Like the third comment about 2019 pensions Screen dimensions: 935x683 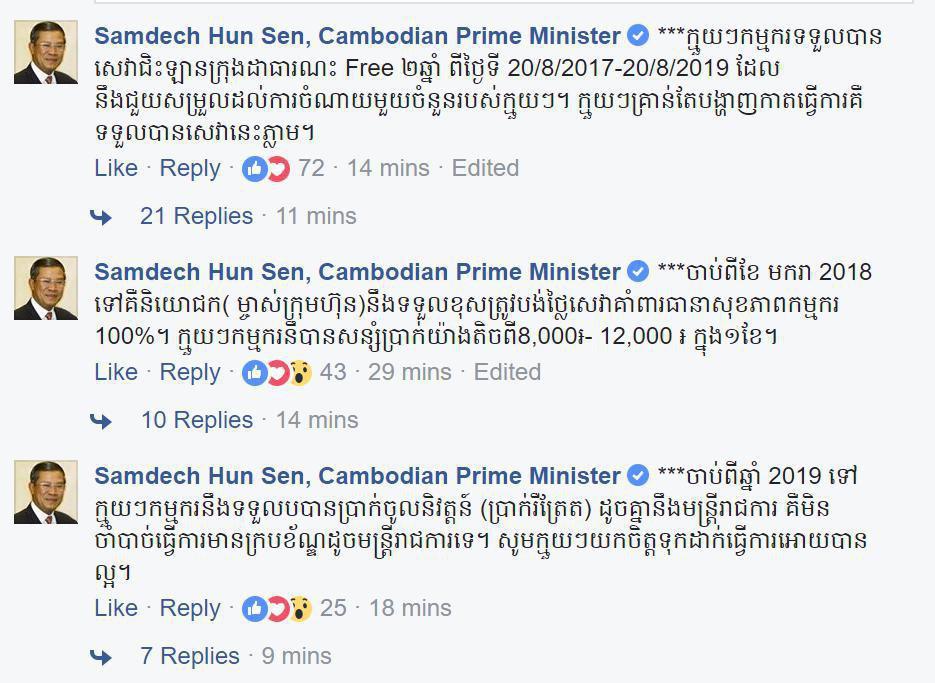point(116,608)
